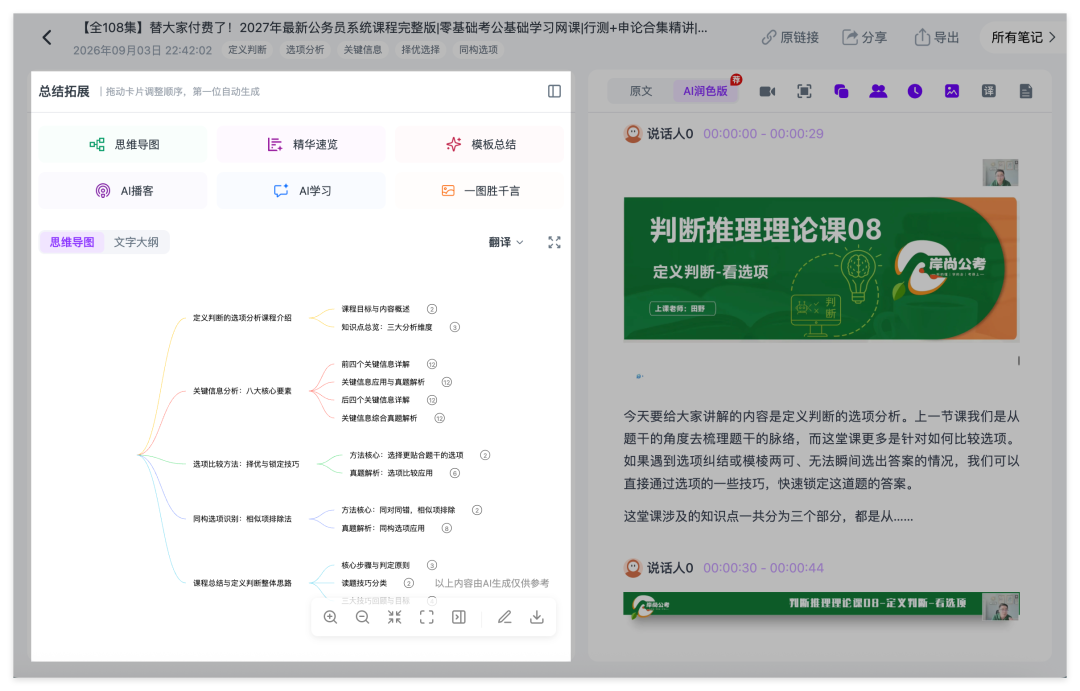Click the collapse-arrows shrink icon
1080x691 pixels.
[x=395, y=617]
